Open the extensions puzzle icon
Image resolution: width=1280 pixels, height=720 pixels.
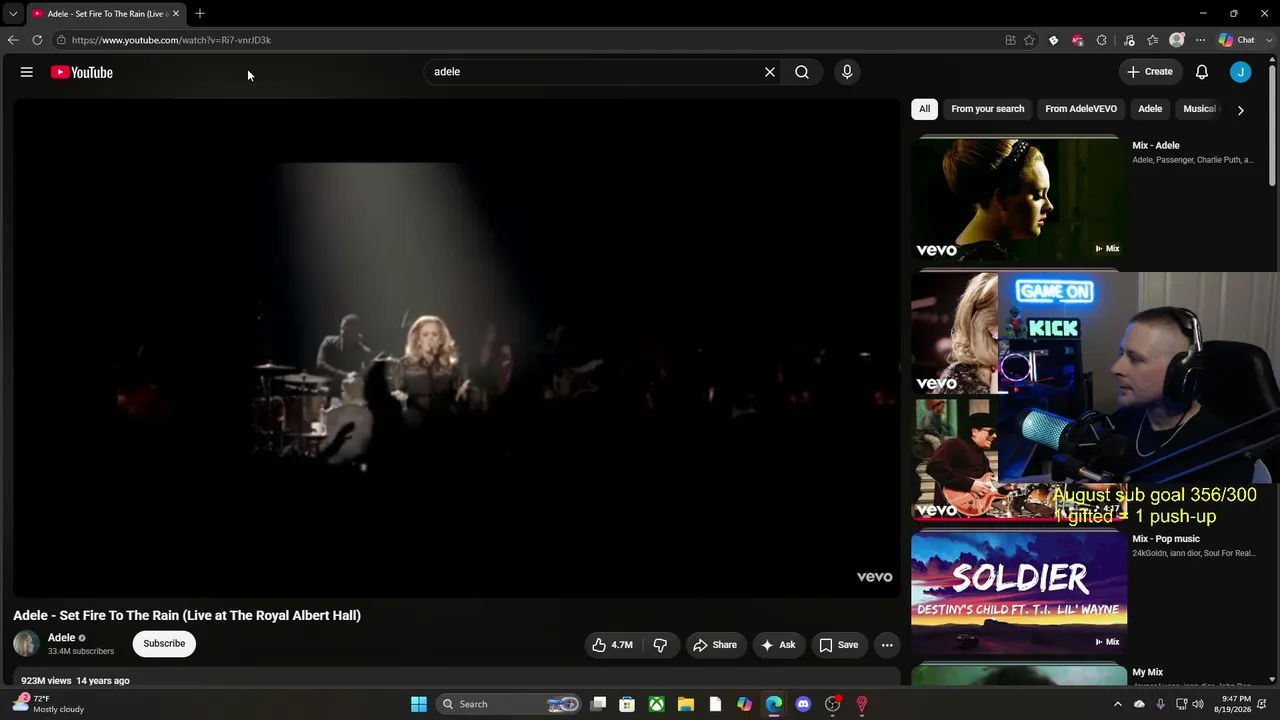[1102, 40]
